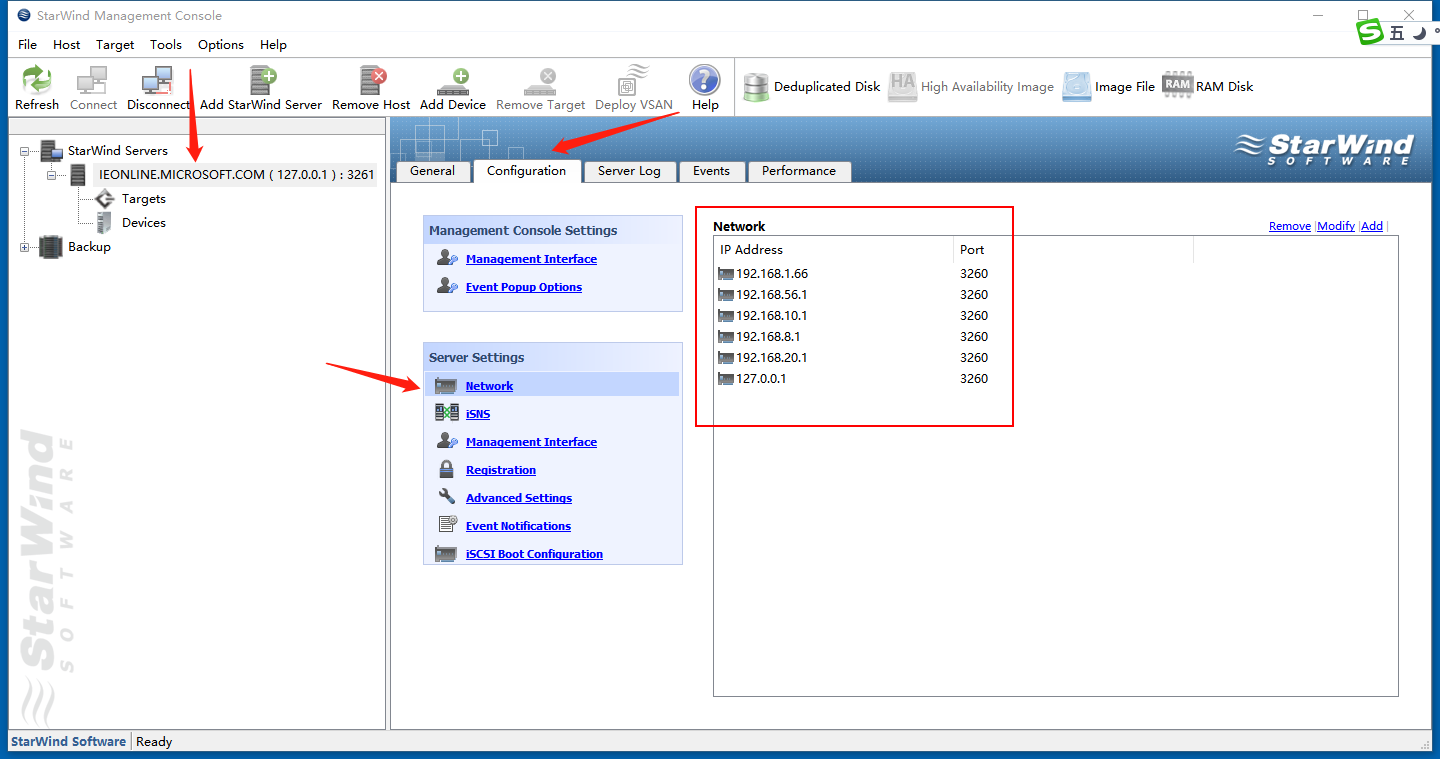Select the IEONLINE.MICROSOFT.COM server entry
Image resolution: width=1440 pixels, height=759 pixels.
click(x=237, y=175)
